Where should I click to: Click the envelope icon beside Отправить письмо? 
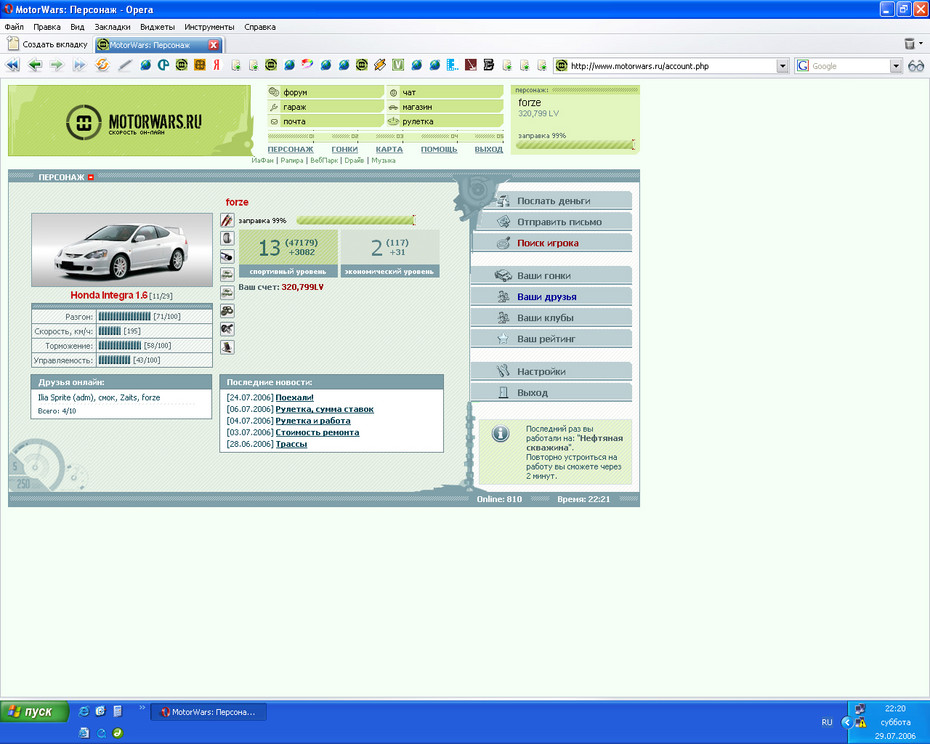[504, 222]
